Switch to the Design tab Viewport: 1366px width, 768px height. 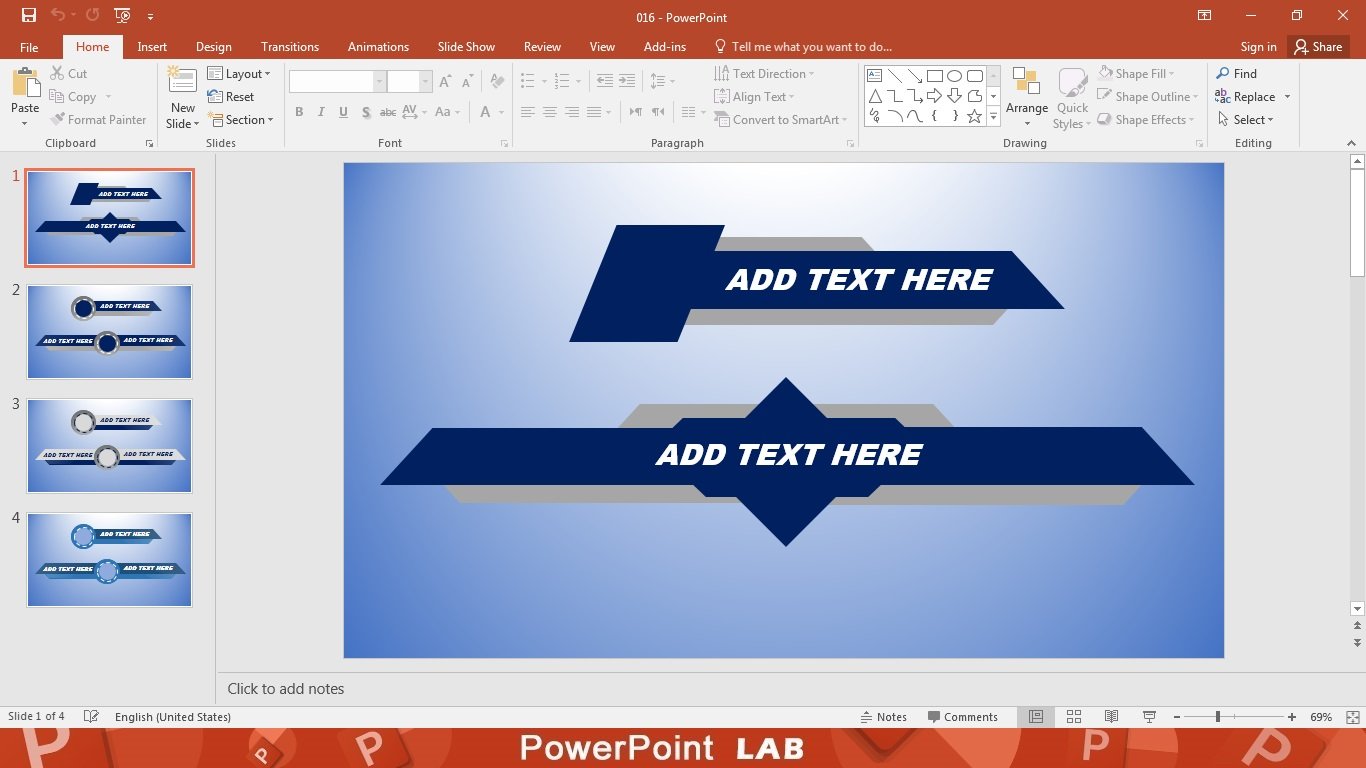pos(213,47)
